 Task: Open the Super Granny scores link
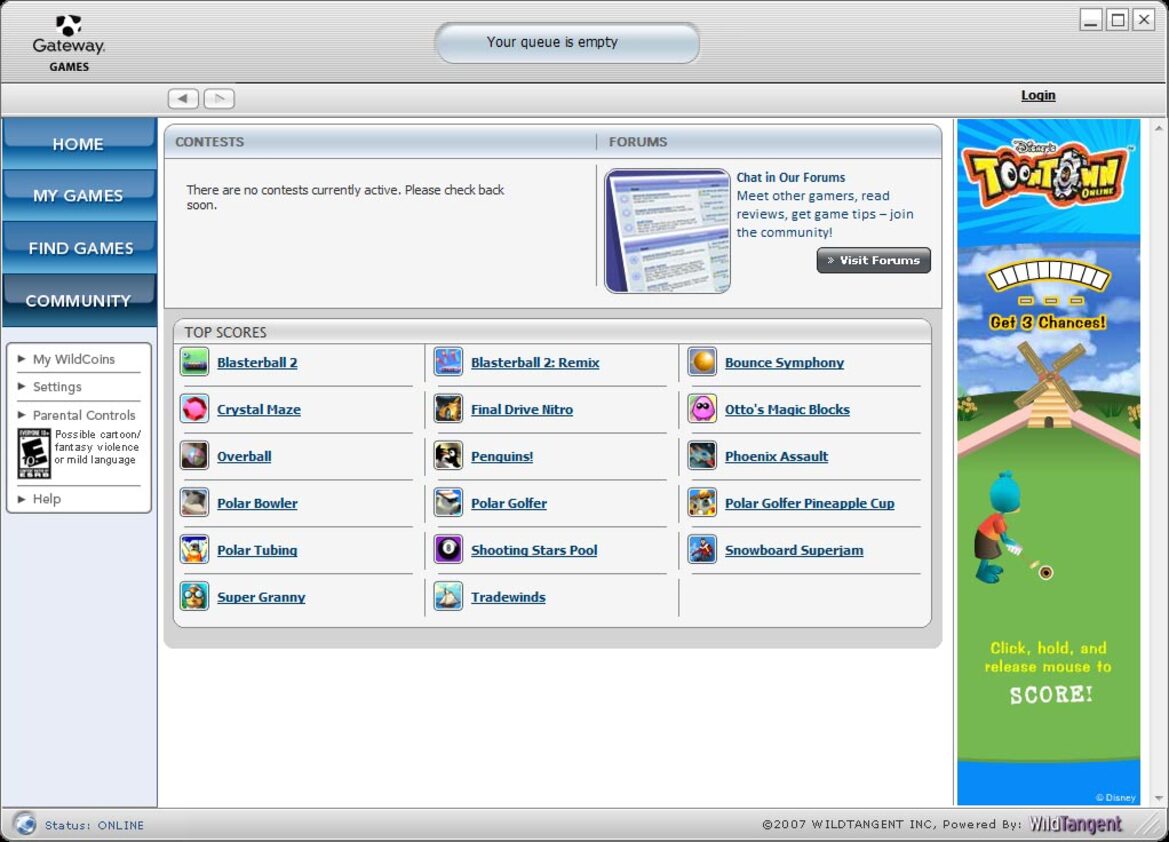(261, 597)
